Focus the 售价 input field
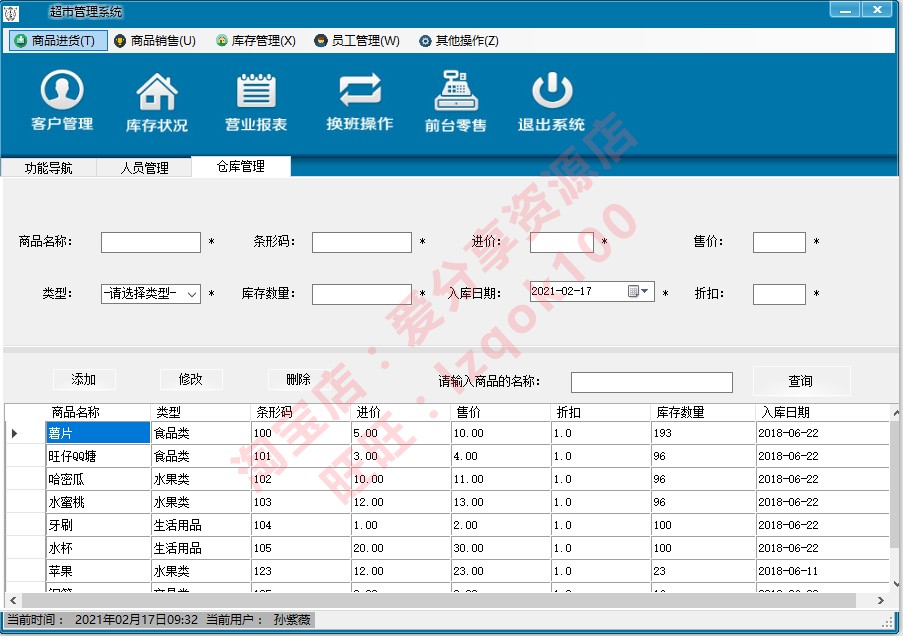 coord(779,243)
